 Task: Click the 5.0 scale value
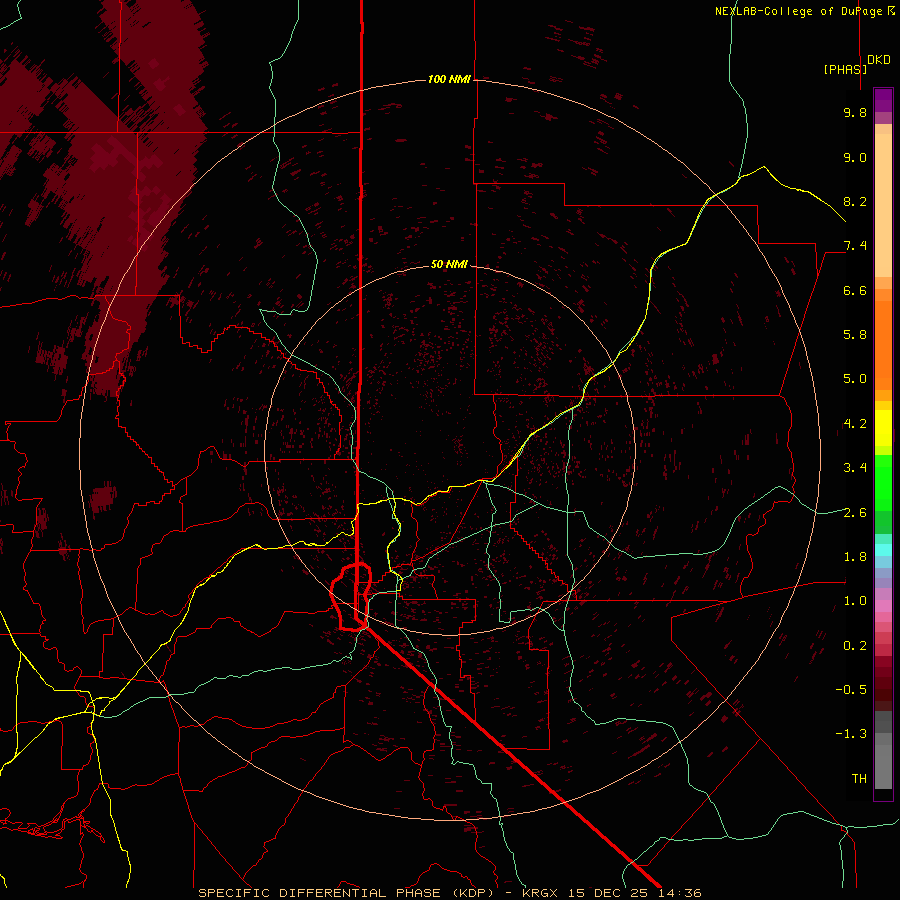coord(855,379)
